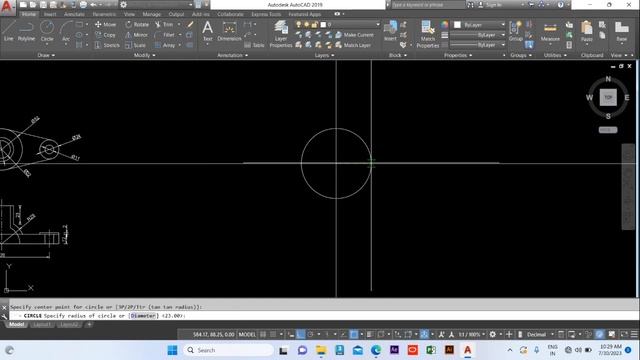Toggle grid display in status bar
Viewport: 640px width, 360px height.
(263, 334)
